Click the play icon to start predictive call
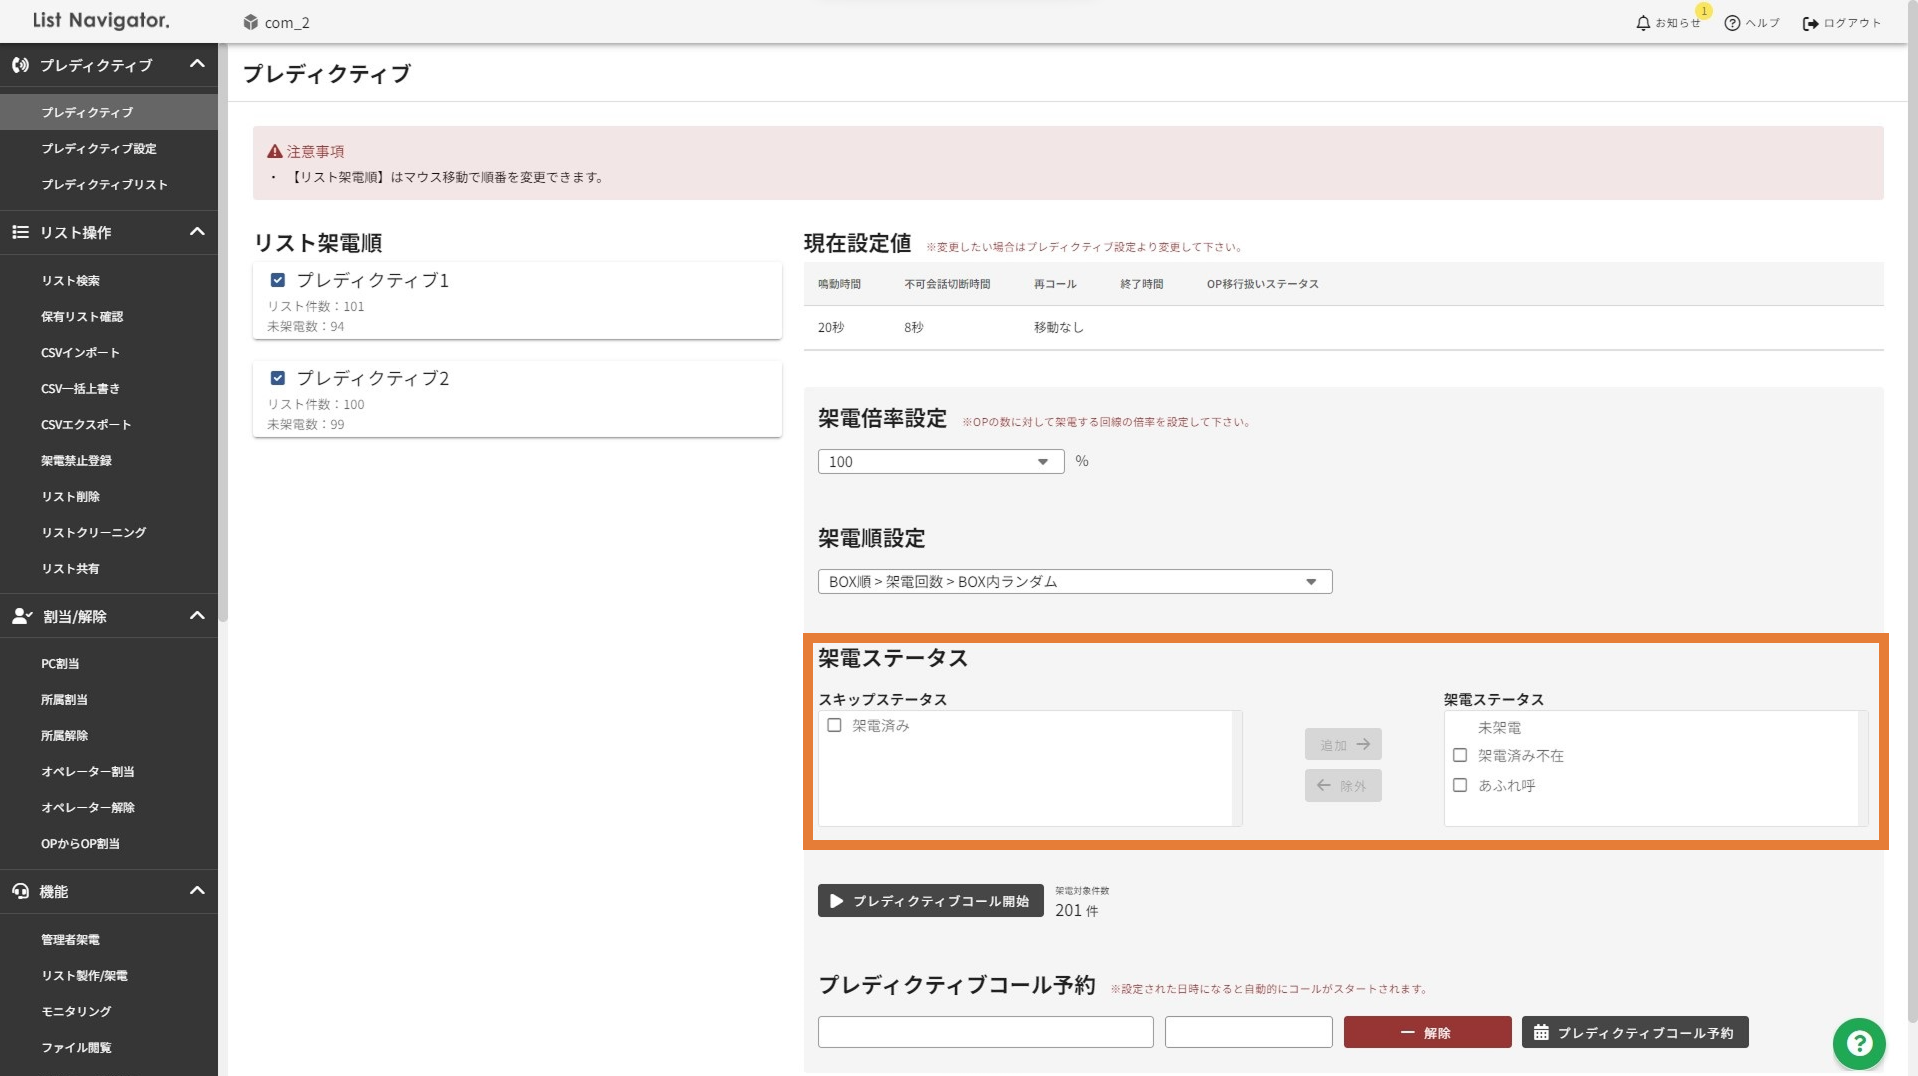This screenshot has width=1918, height=1076. (x=837, y=901)
